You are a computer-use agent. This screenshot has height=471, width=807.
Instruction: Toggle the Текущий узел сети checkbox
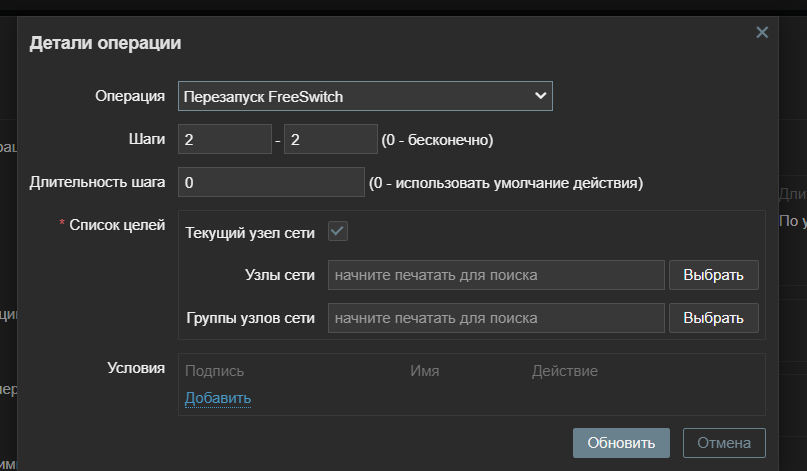pos(338,232)
